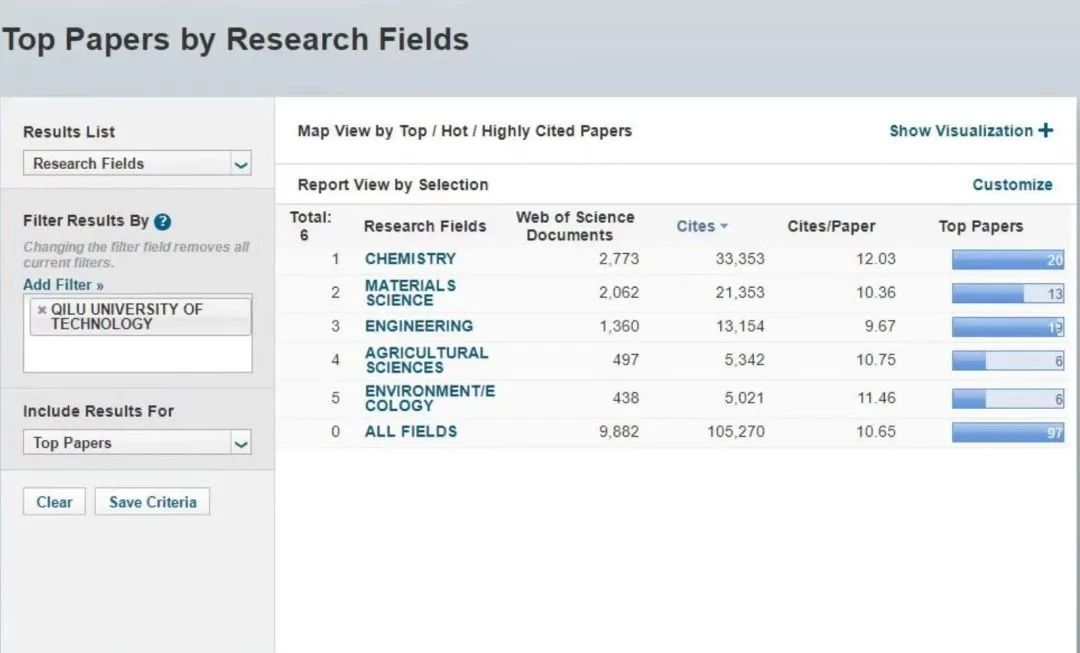Open the Top Papers include results dropdown
1080x653 pixels.
tap(240, 443)
